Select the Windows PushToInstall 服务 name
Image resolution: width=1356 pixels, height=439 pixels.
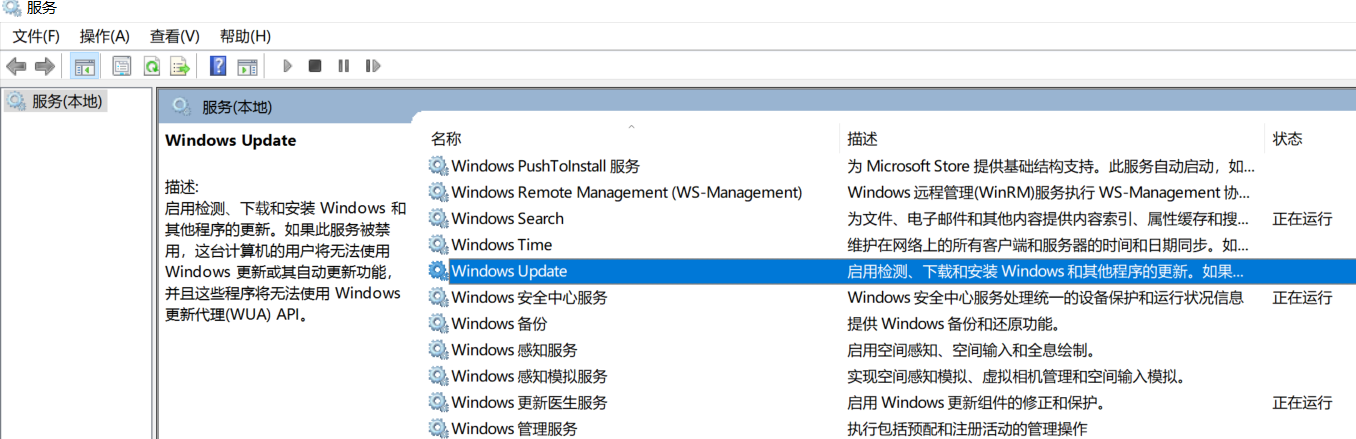tap(545, 166)
